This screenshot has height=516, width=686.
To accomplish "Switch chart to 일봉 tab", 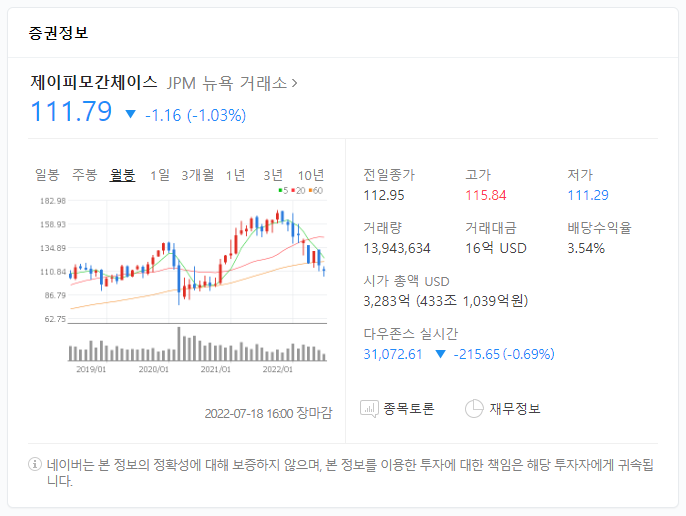I will pos(47,175).
